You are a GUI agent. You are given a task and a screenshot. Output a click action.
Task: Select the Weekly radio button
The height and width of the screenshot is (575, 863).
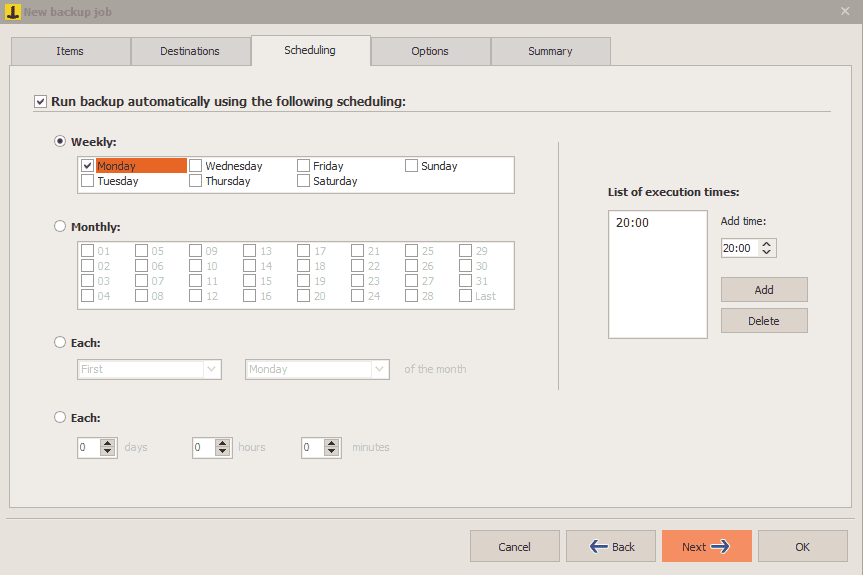(60, 141)
